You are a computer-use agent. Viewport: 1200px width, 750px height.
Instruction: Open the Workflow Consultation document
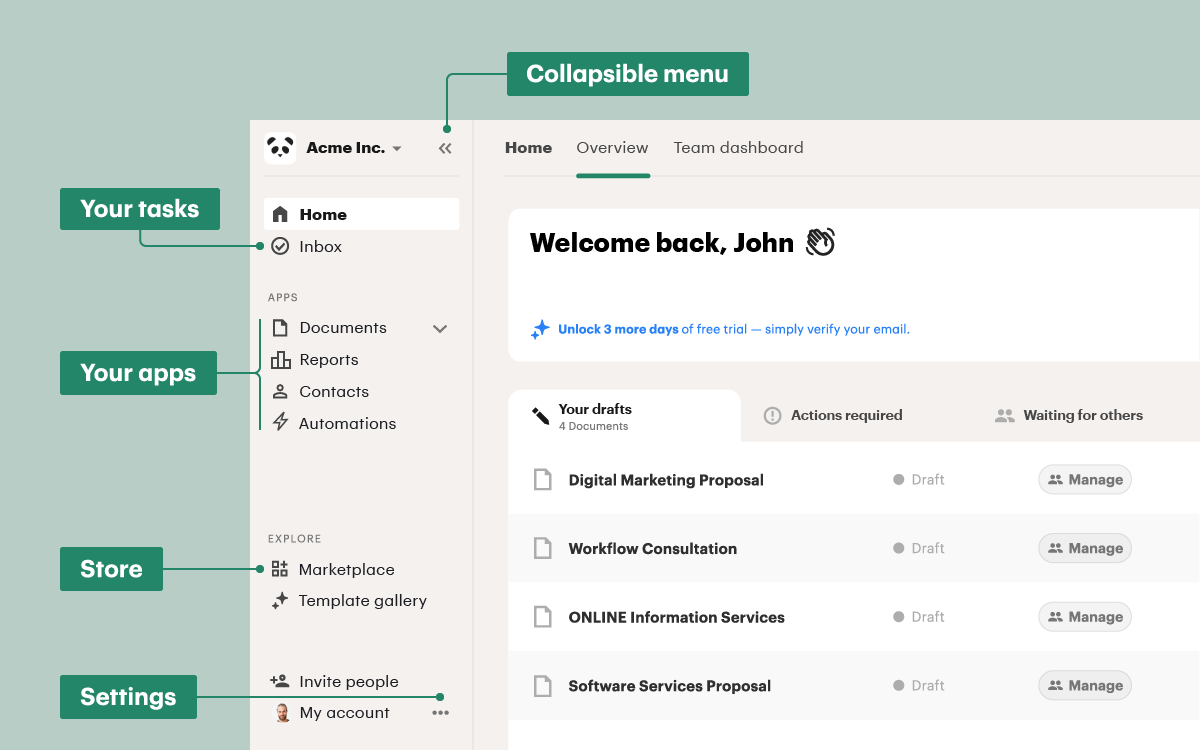(653, 548)
